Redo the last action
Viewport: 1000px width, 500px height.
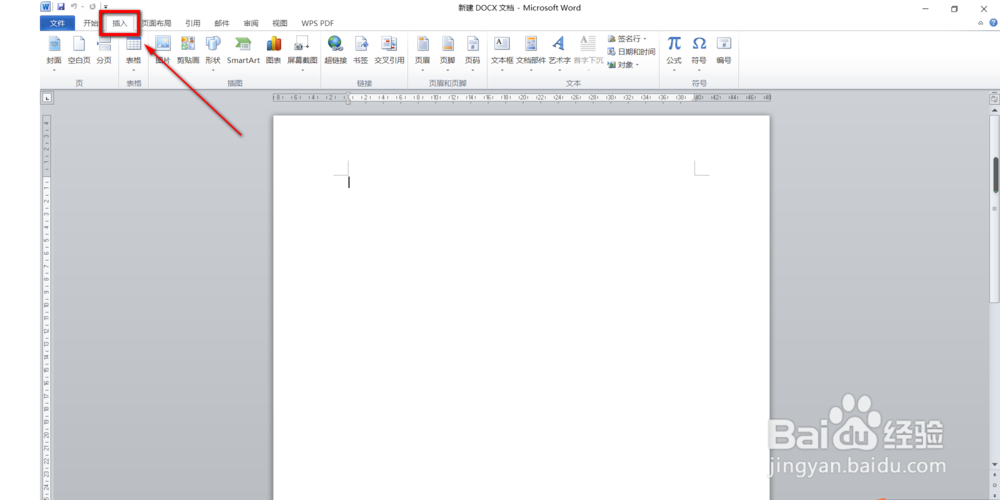pyautogui.click(x=92, y=7)
